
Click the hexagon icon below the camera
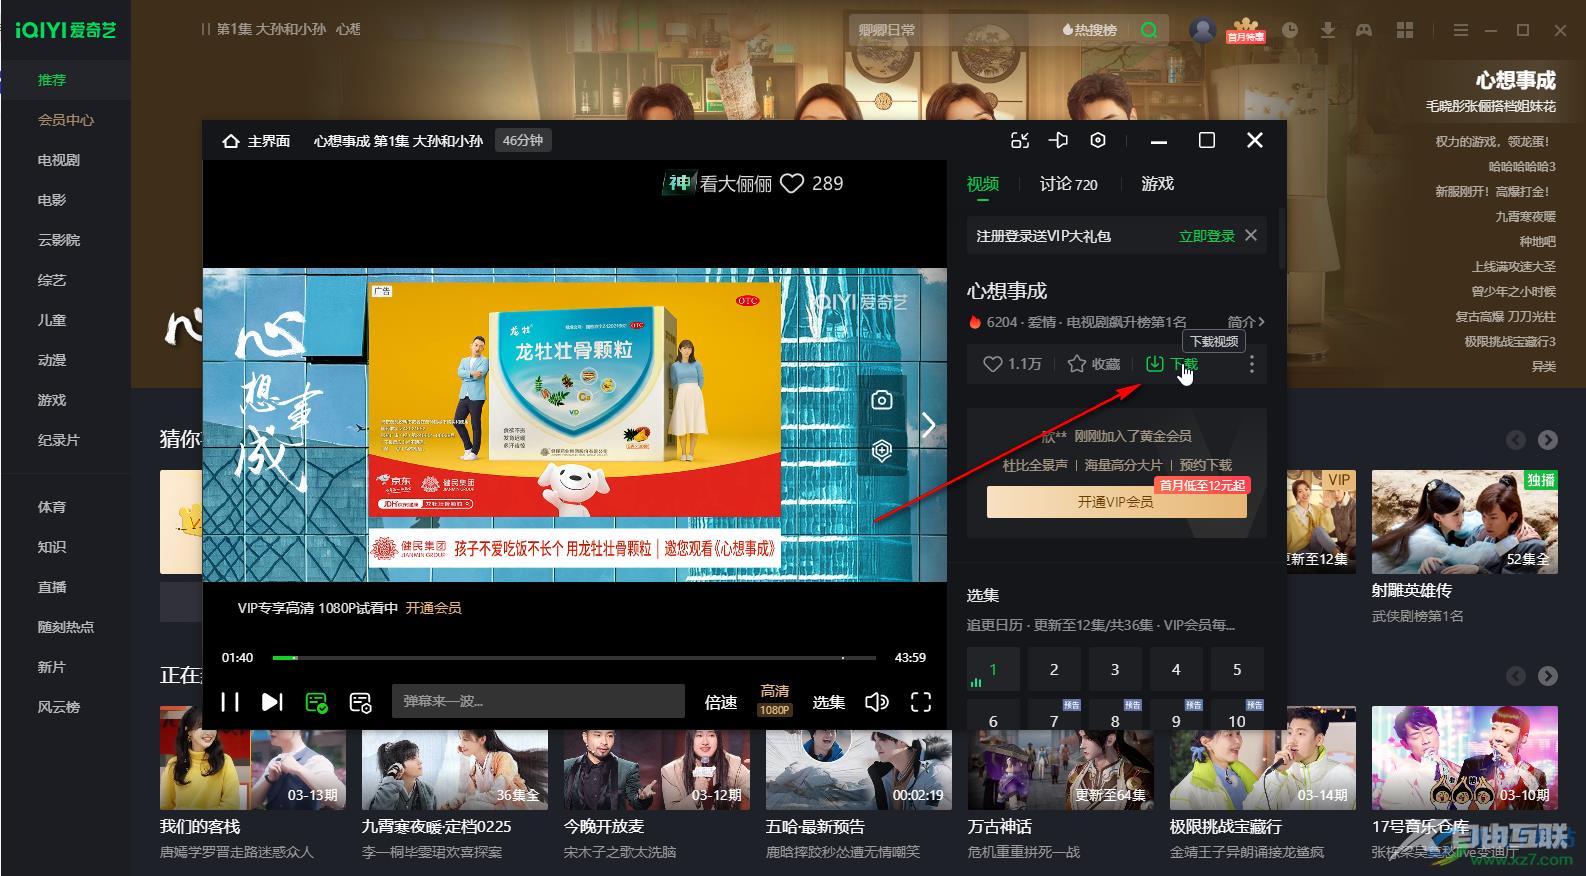pos(881,450)
